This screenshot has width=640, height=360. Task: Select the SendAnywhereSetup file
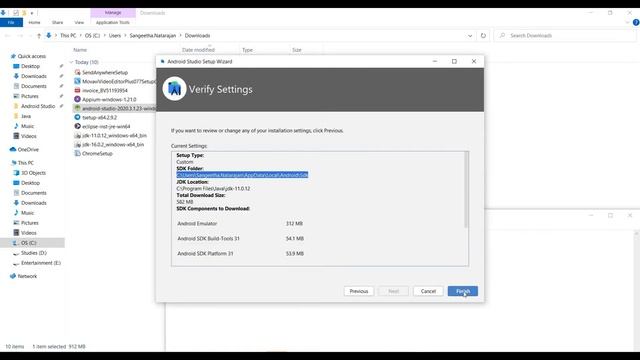tap(105, 72)
